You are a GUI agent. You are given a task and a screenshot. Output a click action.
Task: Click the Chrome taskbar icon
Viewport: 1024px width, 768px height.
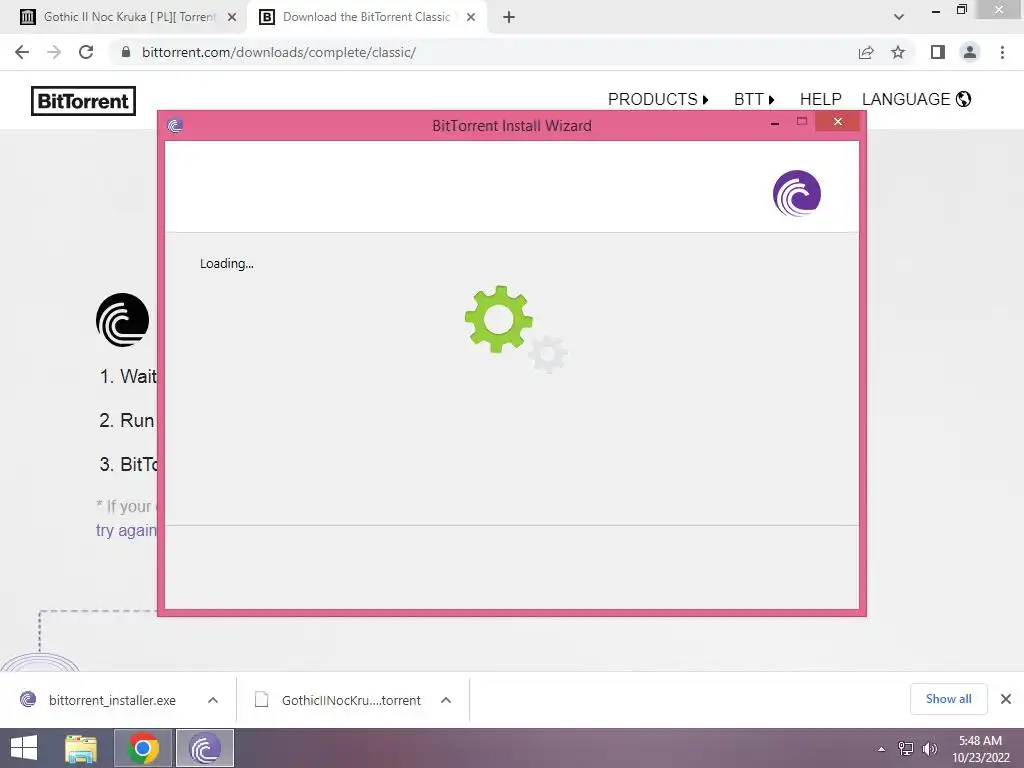point(143,748)
